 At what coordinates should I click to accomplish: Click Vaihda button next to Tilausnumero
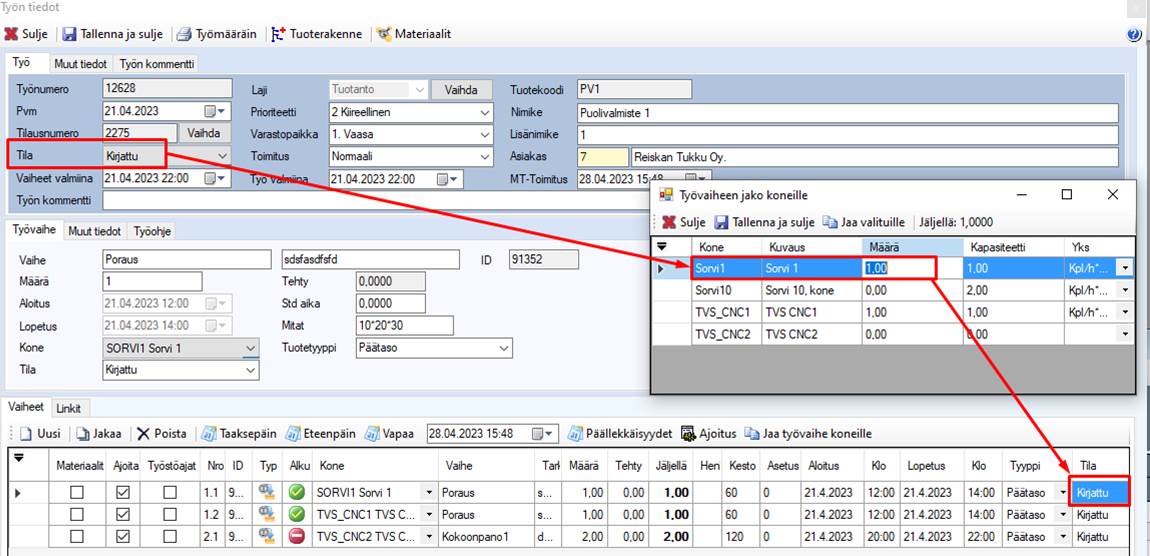point(204,133)
